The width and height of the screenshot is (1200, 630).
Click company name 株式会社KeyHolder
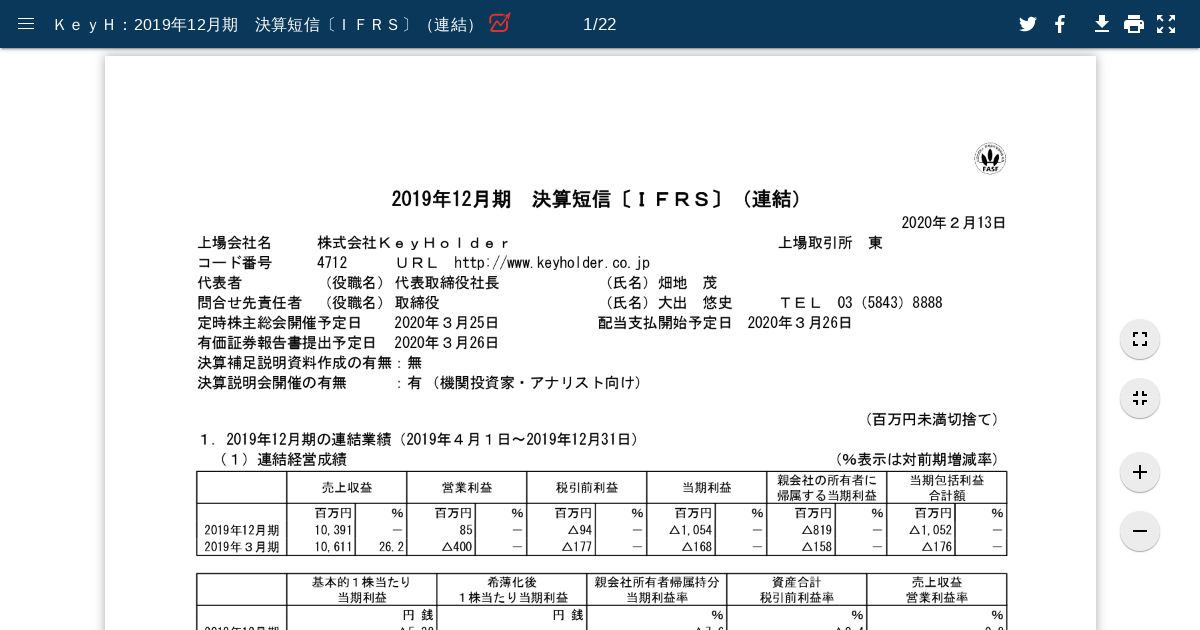pos(414,243)
